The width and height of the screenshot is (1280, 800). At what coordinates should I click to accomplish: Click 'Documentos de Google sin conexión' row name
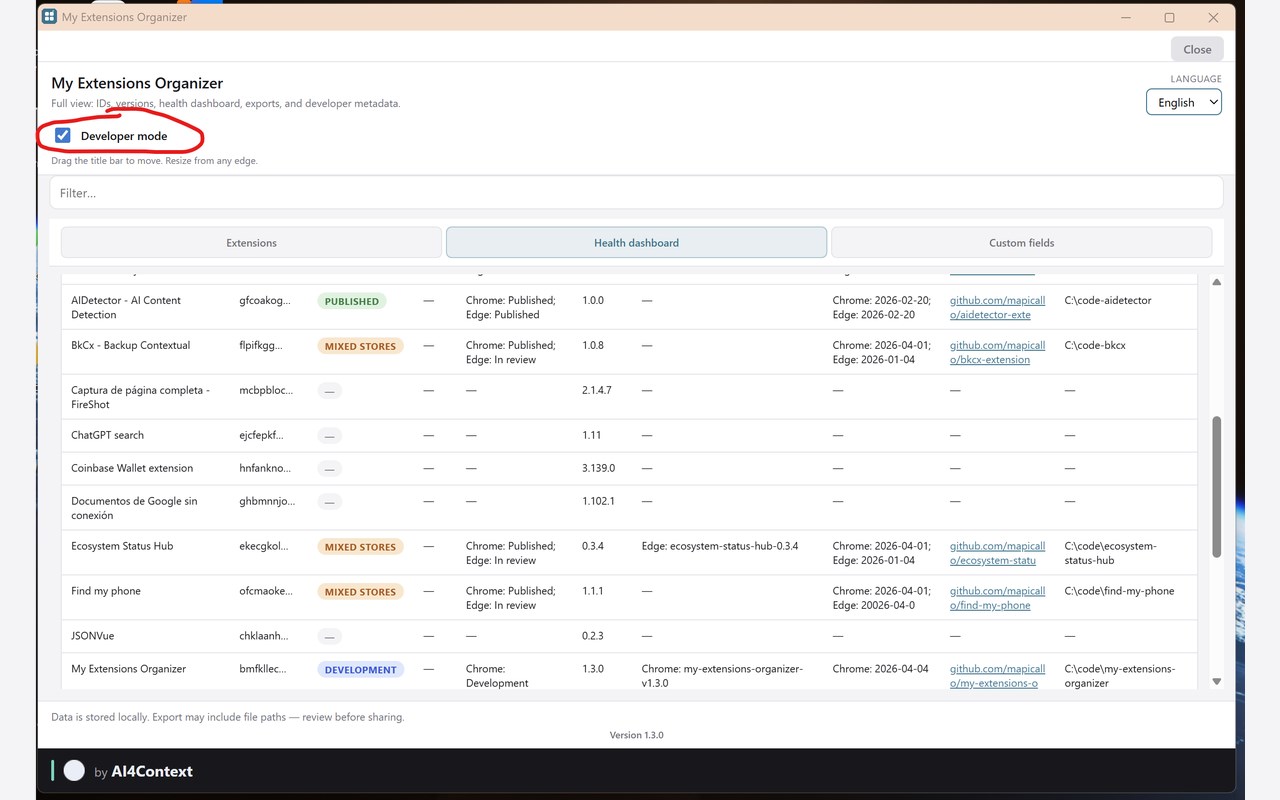134,508
